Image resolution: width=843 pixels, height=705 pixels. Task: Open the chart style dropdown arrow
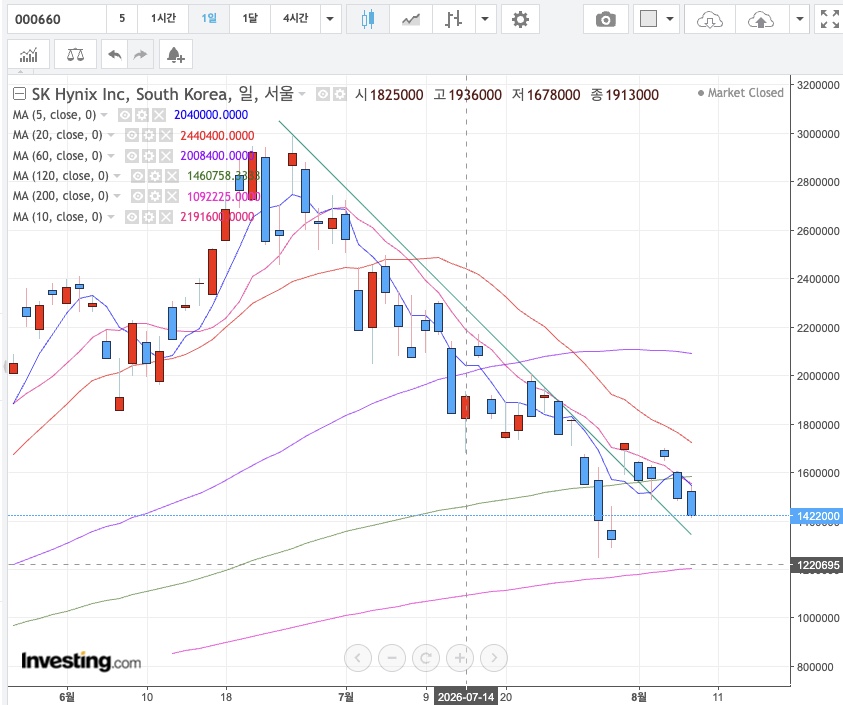(485, 19)
